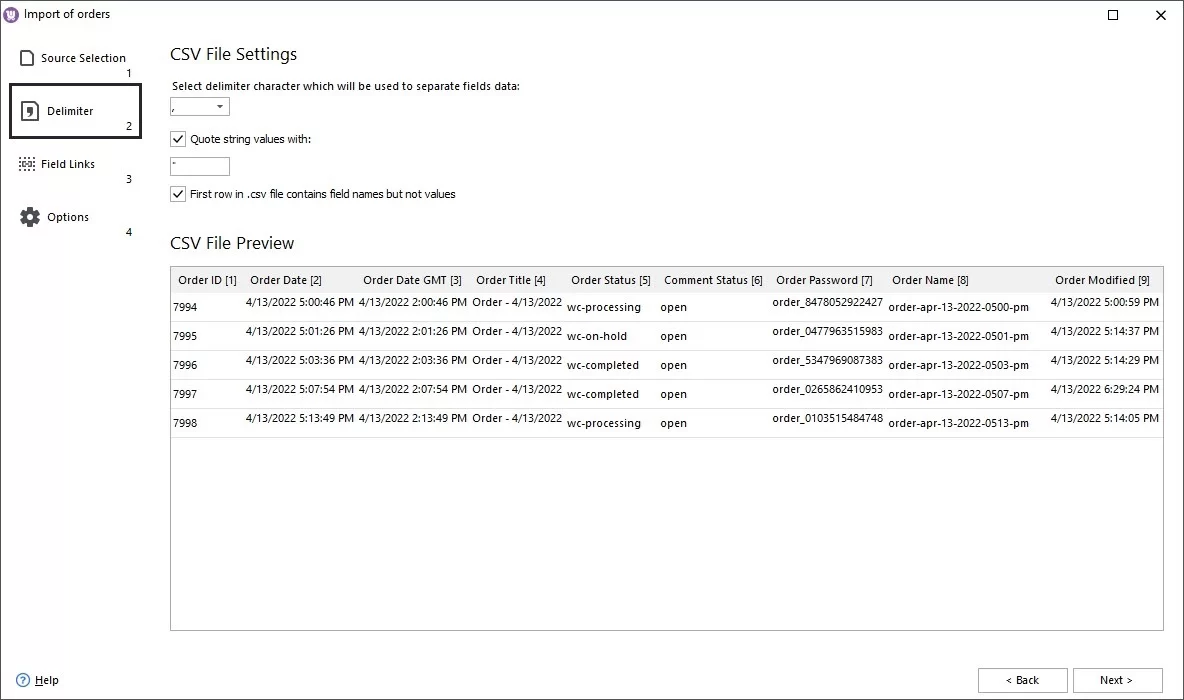
Task: Click the Order Status [5] column header
Action: 610,280
